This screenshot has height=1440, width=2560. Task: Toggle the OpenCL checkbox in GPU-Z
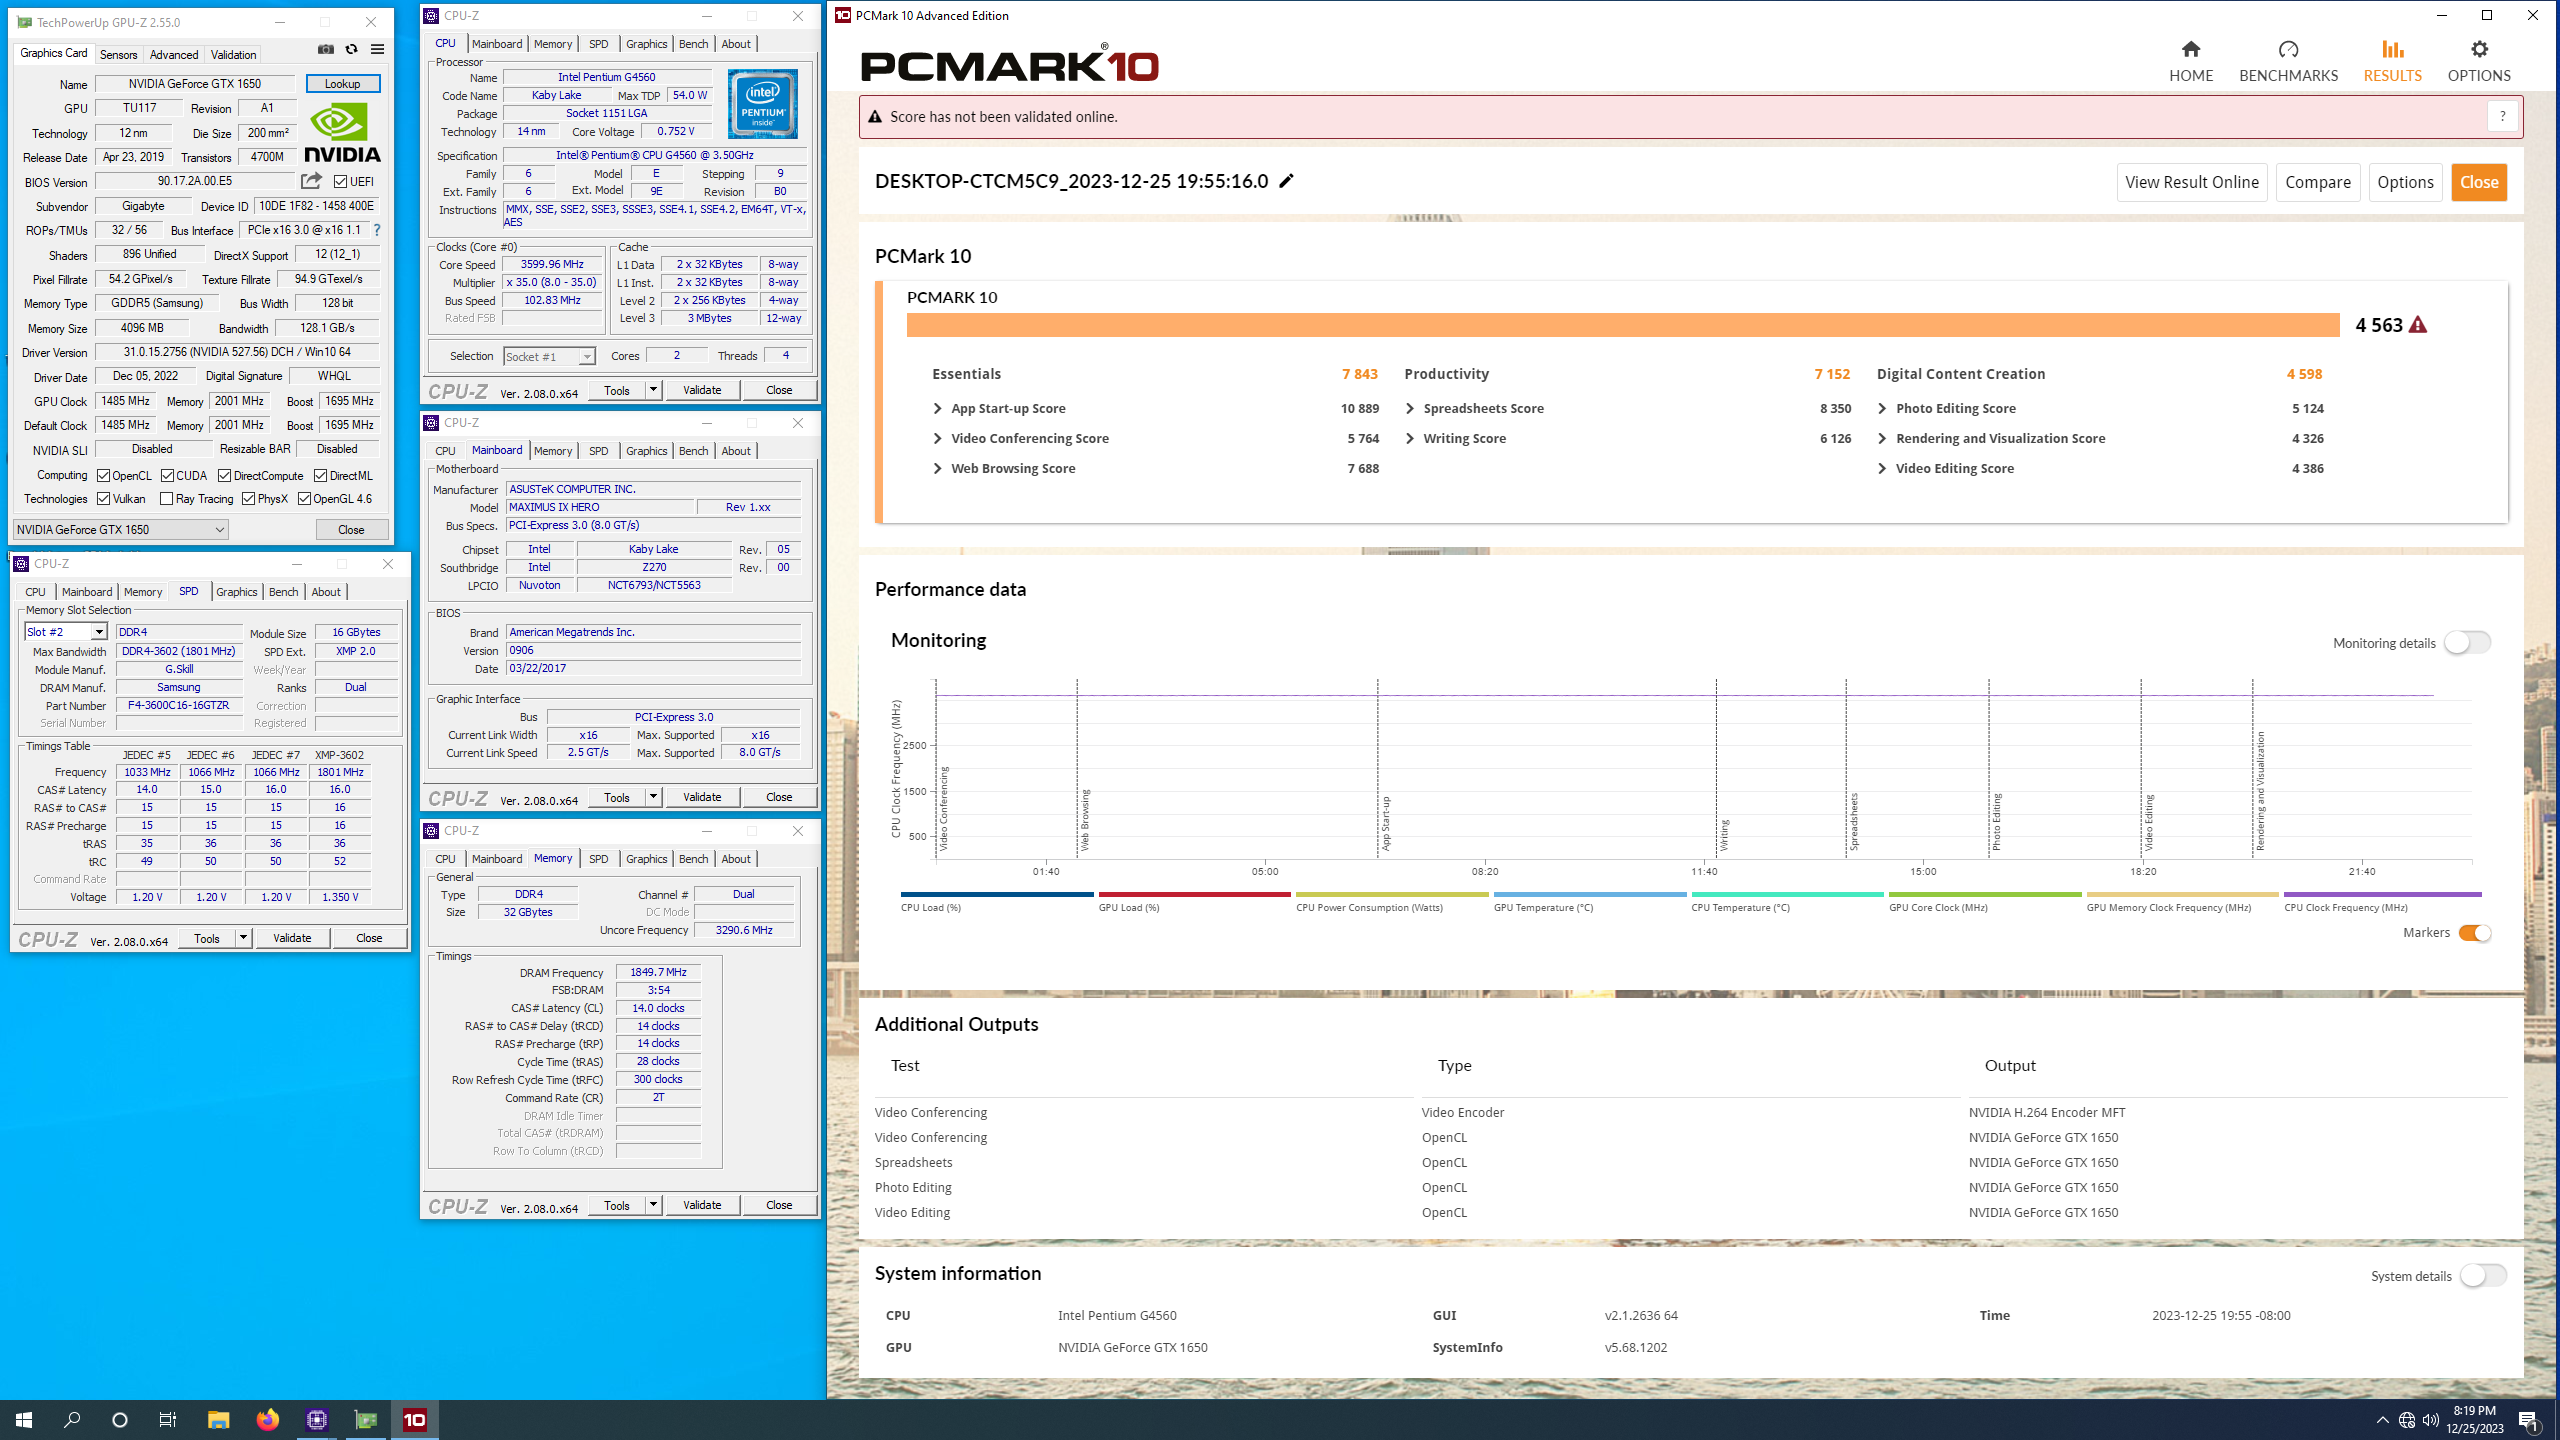(x=103, y=476)
